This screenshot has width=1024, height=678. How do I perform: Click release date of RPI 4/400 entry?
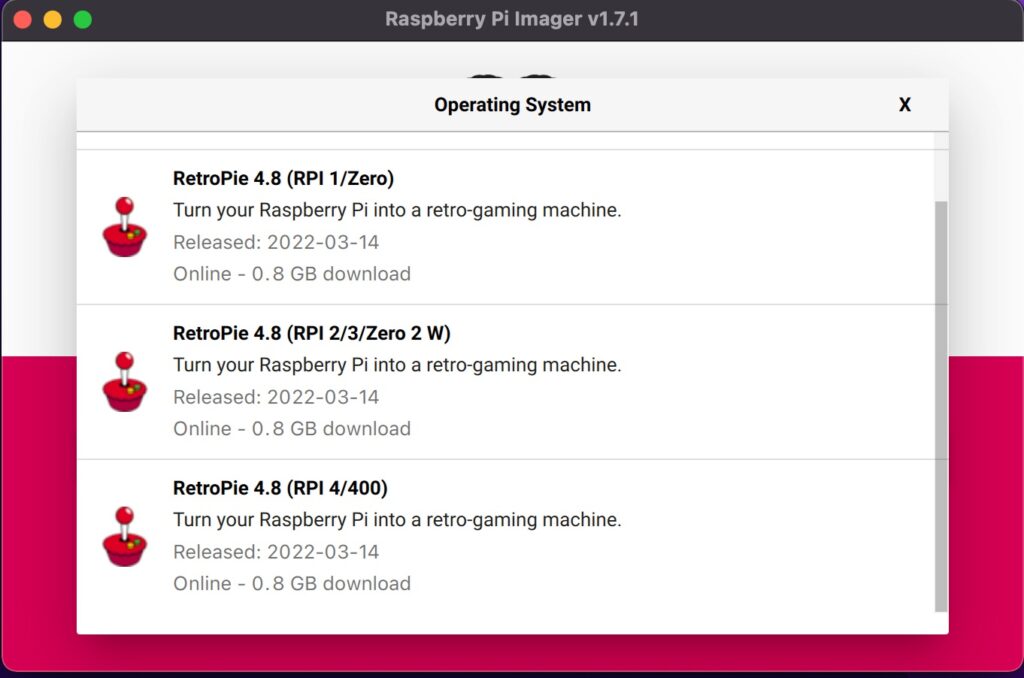(x=276, y=552)
